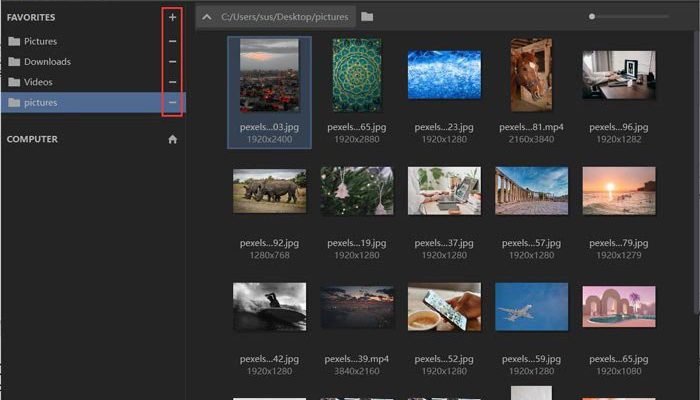Remove Videos favorite via minus icon
This screenshot has width=700, height=400.
pos(172,82)
